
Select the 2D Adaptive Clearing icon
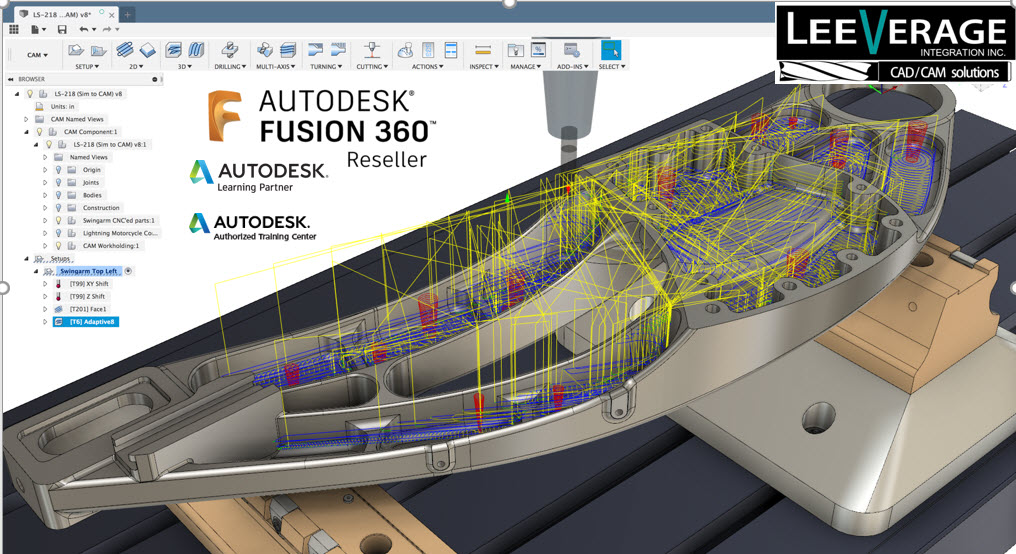(x=124, y=50)
